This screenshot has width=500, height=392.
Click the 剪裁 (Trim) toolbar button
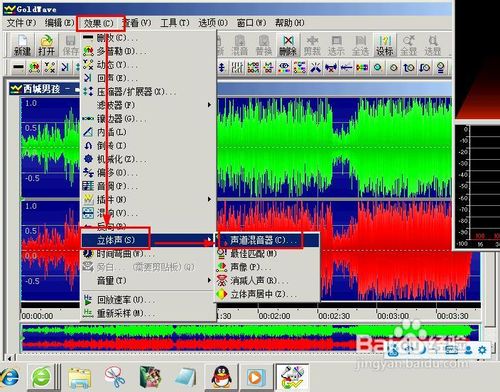click(312, 46)
